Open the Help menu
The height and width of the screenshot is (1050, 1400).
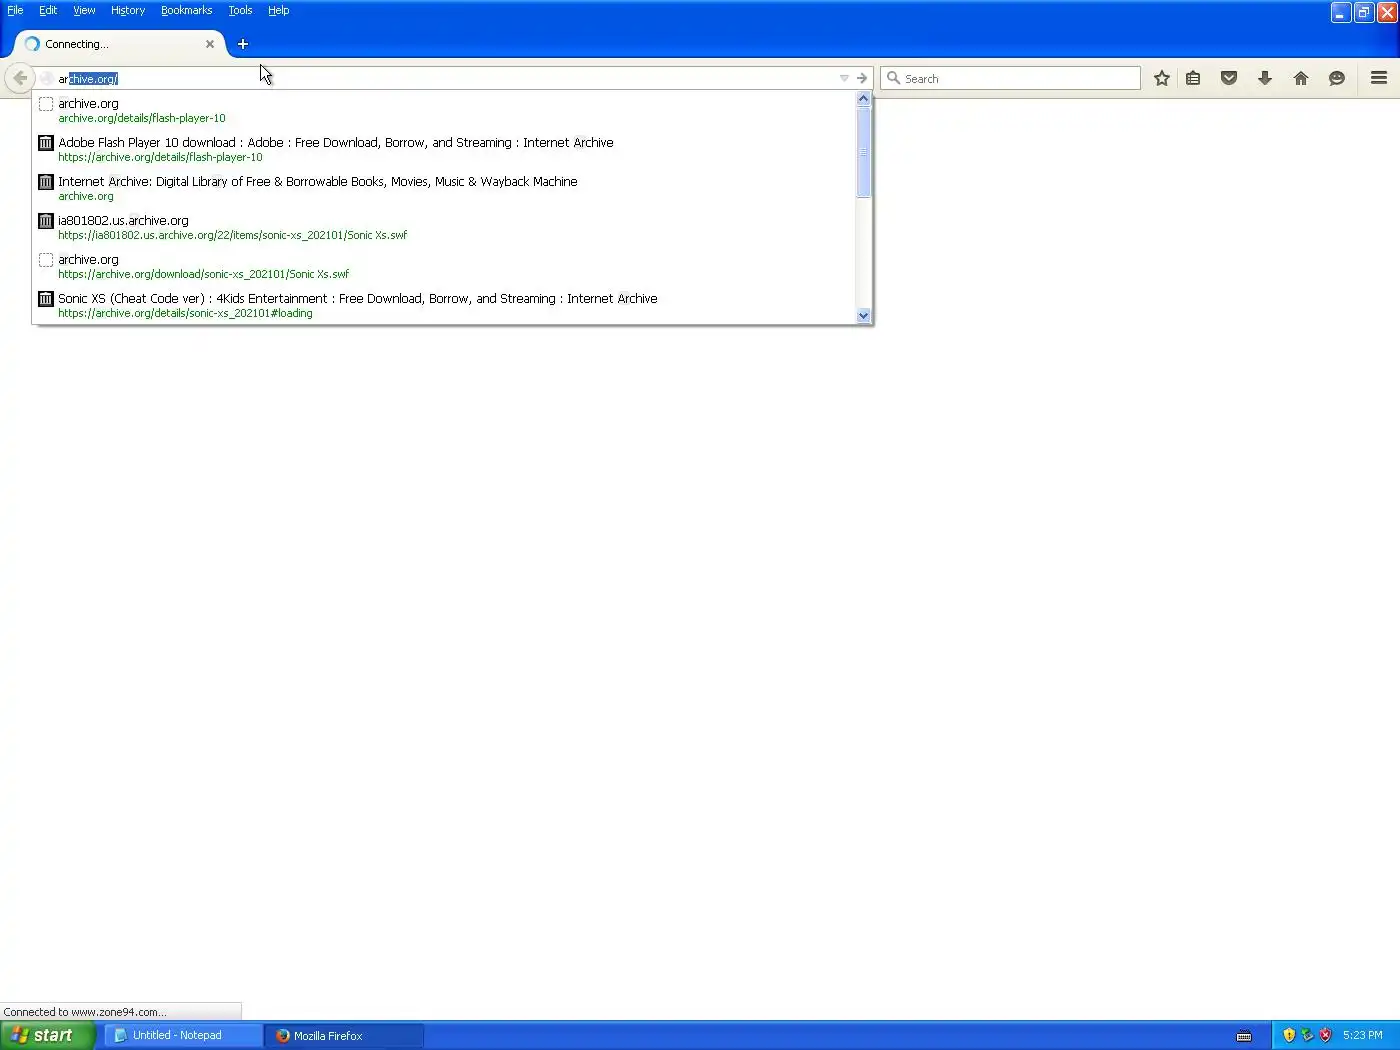(278, 10)
